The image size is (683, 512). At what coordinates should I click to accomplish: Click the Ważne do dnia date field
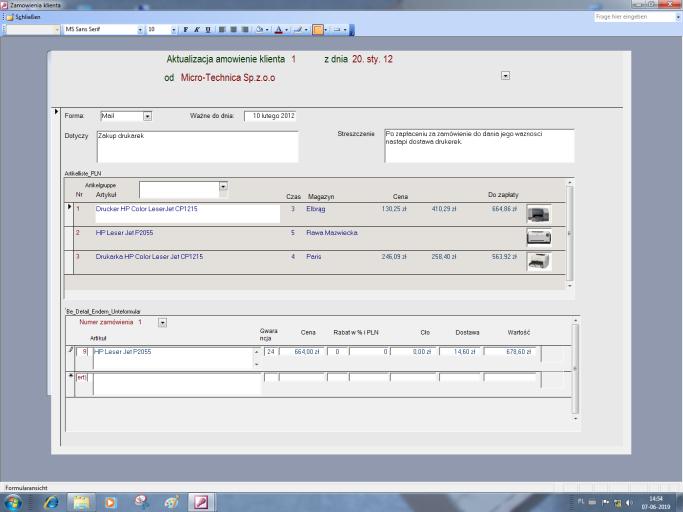270,116
